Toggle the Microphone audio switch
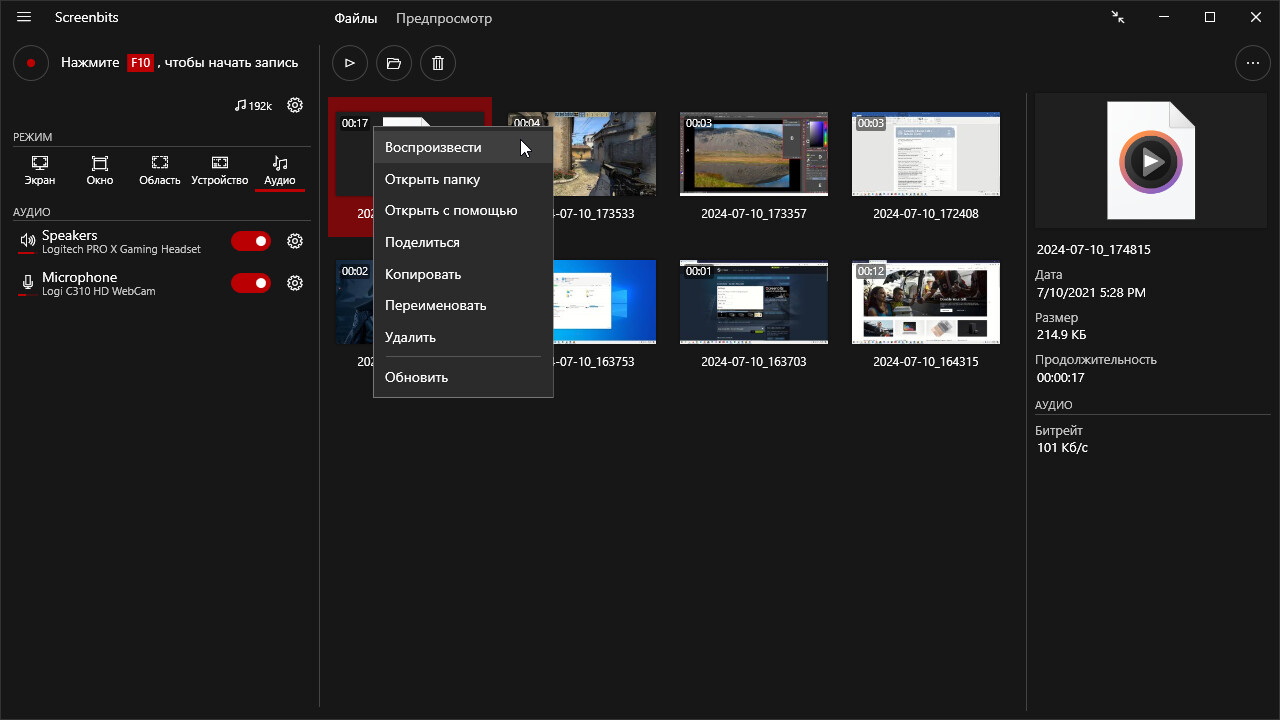1280x720 pixels. [251, 283]
